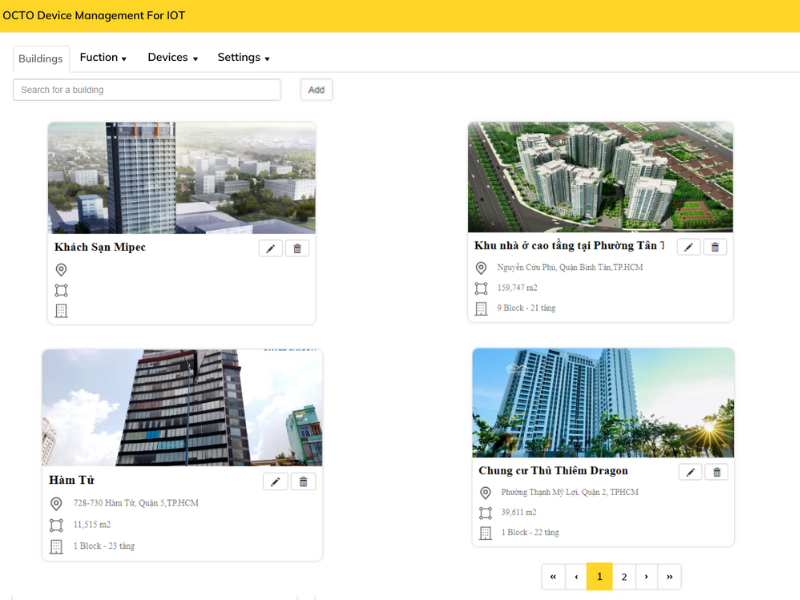Open the Hàm Tử building photo
The image size is (800, 600).
pyautogui.click(x=182, y=407)
